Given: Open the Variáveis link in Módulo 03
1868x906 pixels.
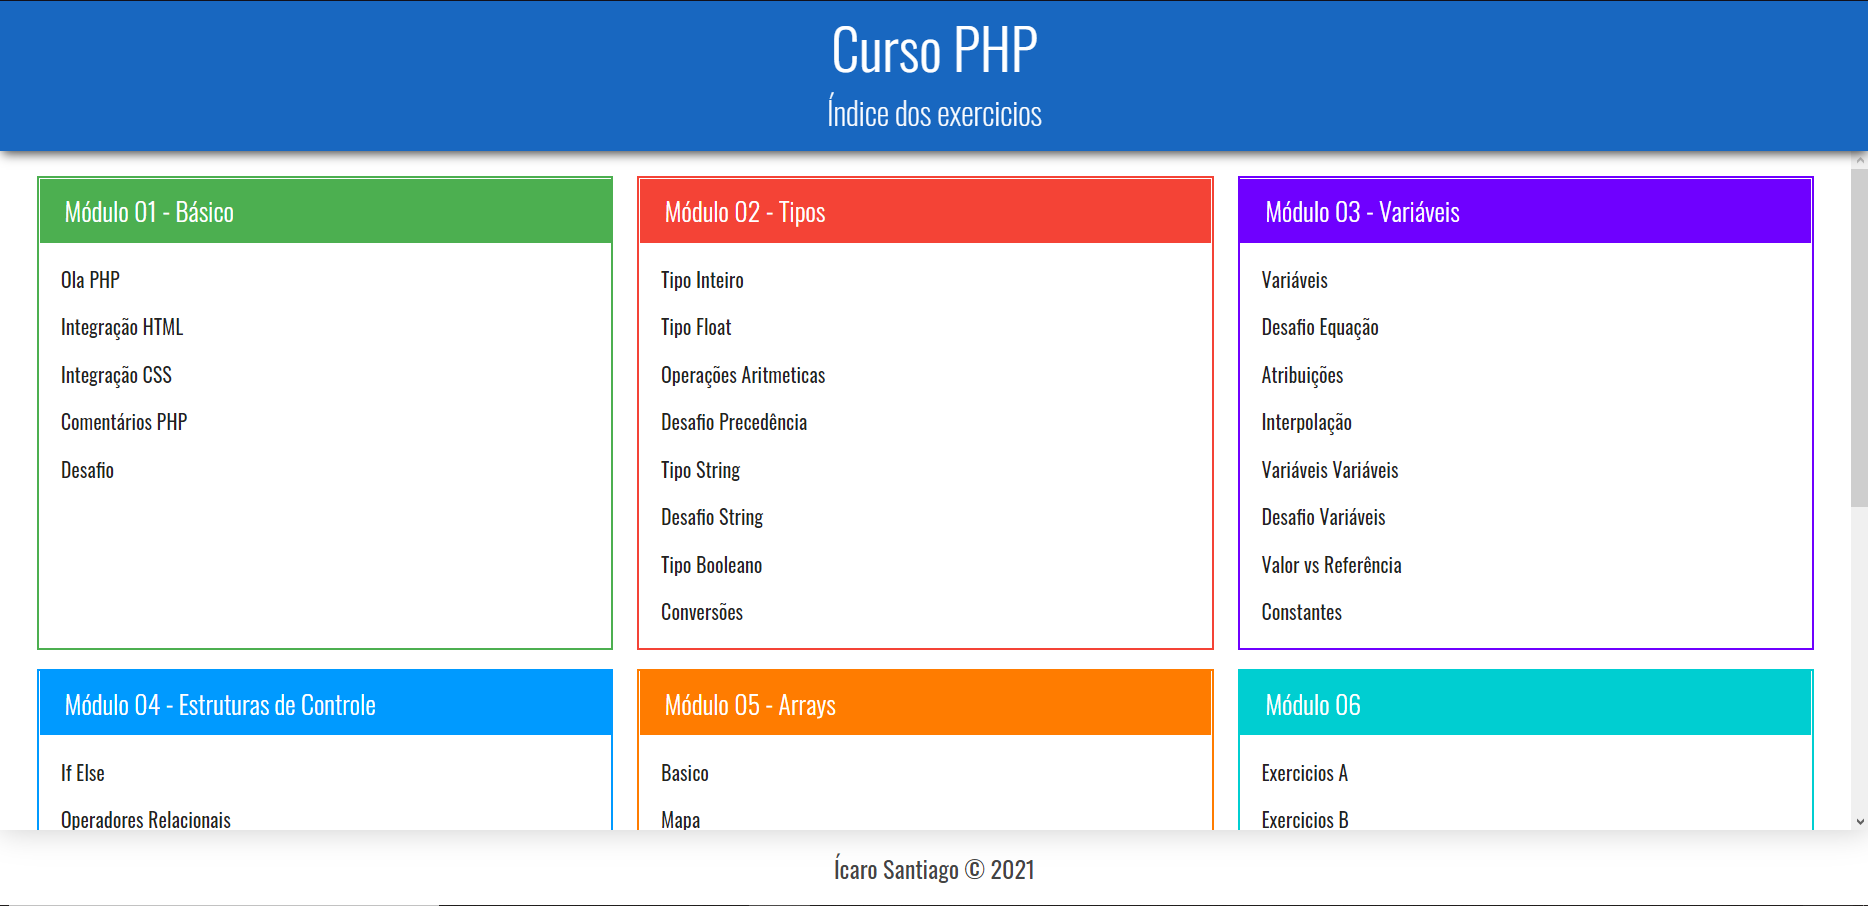Looking at the screenshot, I should click(1294, 280).
